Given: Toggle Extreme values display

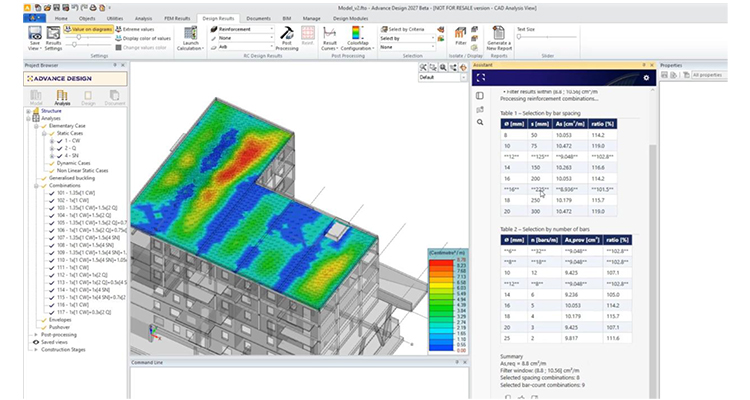Looking at the screenshot, I should click(134, 30).
